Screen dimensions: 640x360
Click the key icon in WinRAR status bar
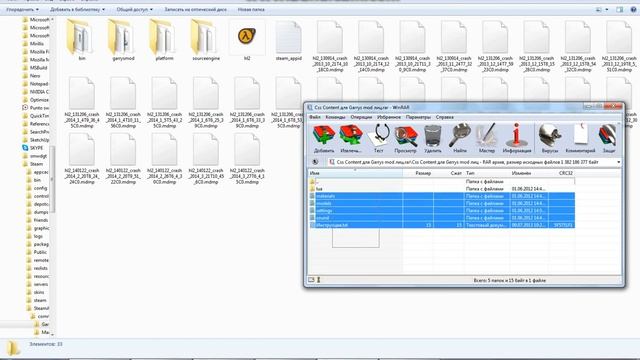pyautogui.click(x=319, y=280)
